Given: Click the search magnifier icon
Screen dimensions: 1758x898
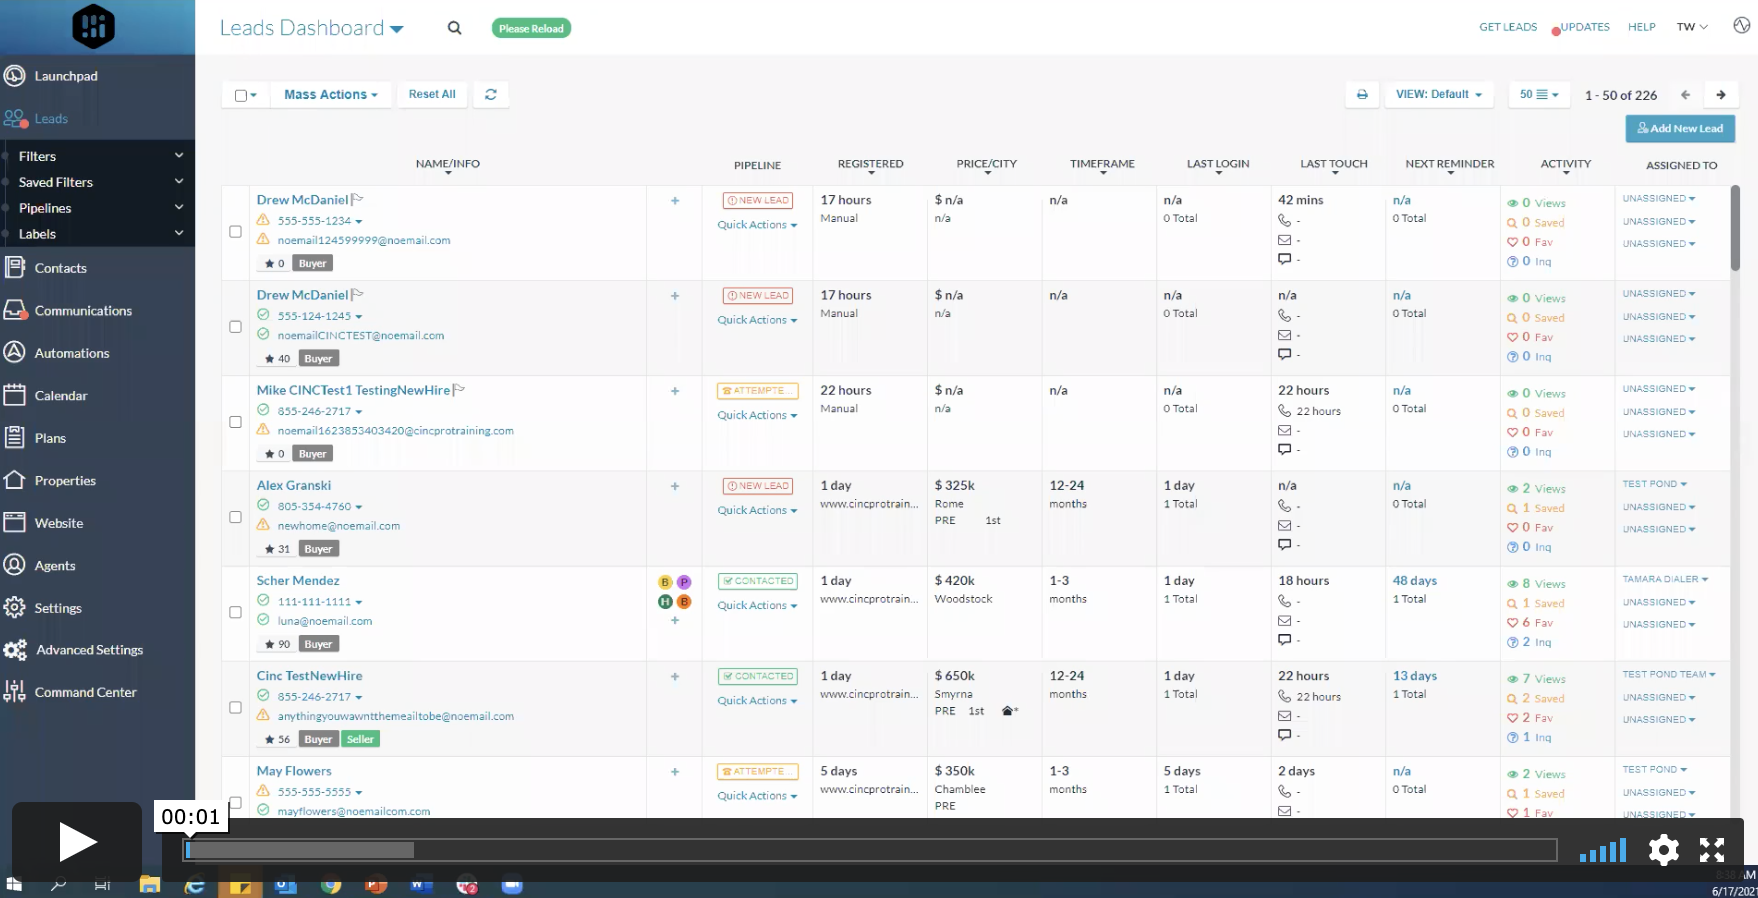Looking at the screenshot, I should (x=454, y=28).
